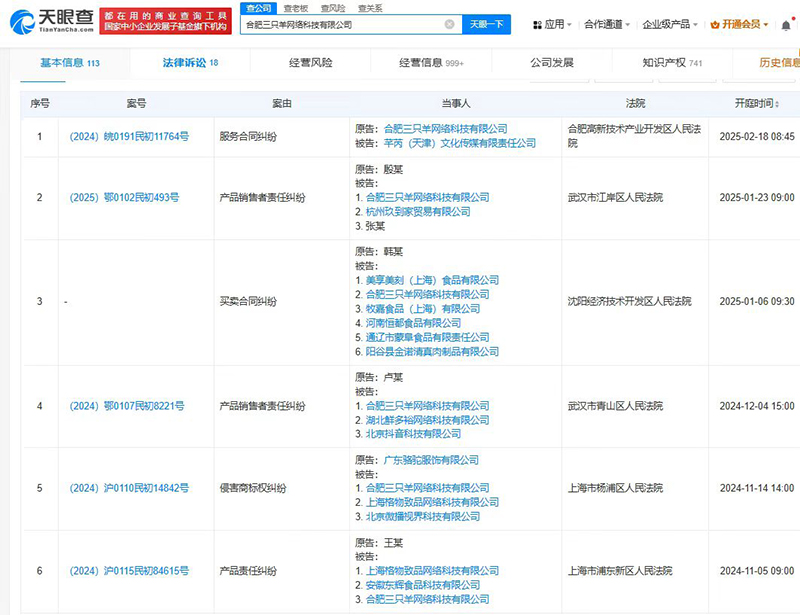Open the Tianyancha logo homepage
Viewport: 800px width, 615px height.
pos(52,21)
